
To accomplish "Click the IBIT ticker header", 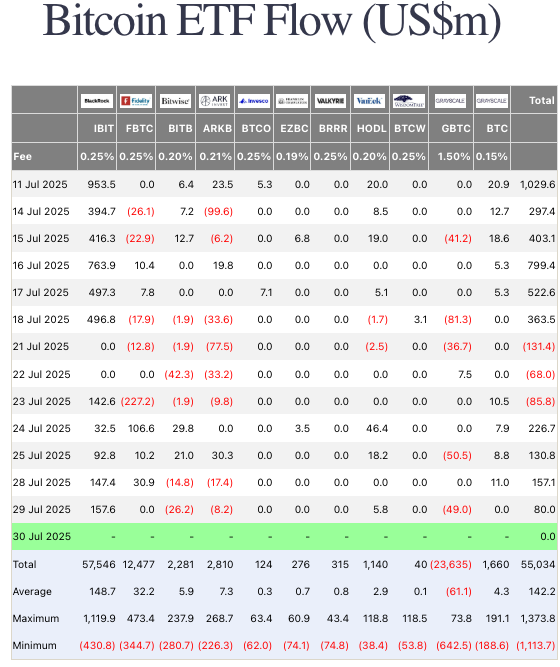I will [x=104, y=128].
